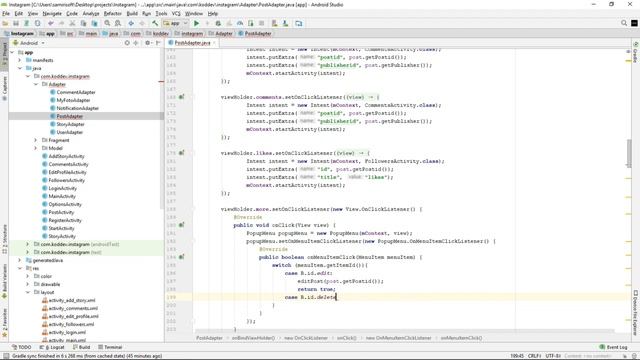Open the Device File Explorer side panel
The width and height of the screenshot is (640, 360).
636,313
